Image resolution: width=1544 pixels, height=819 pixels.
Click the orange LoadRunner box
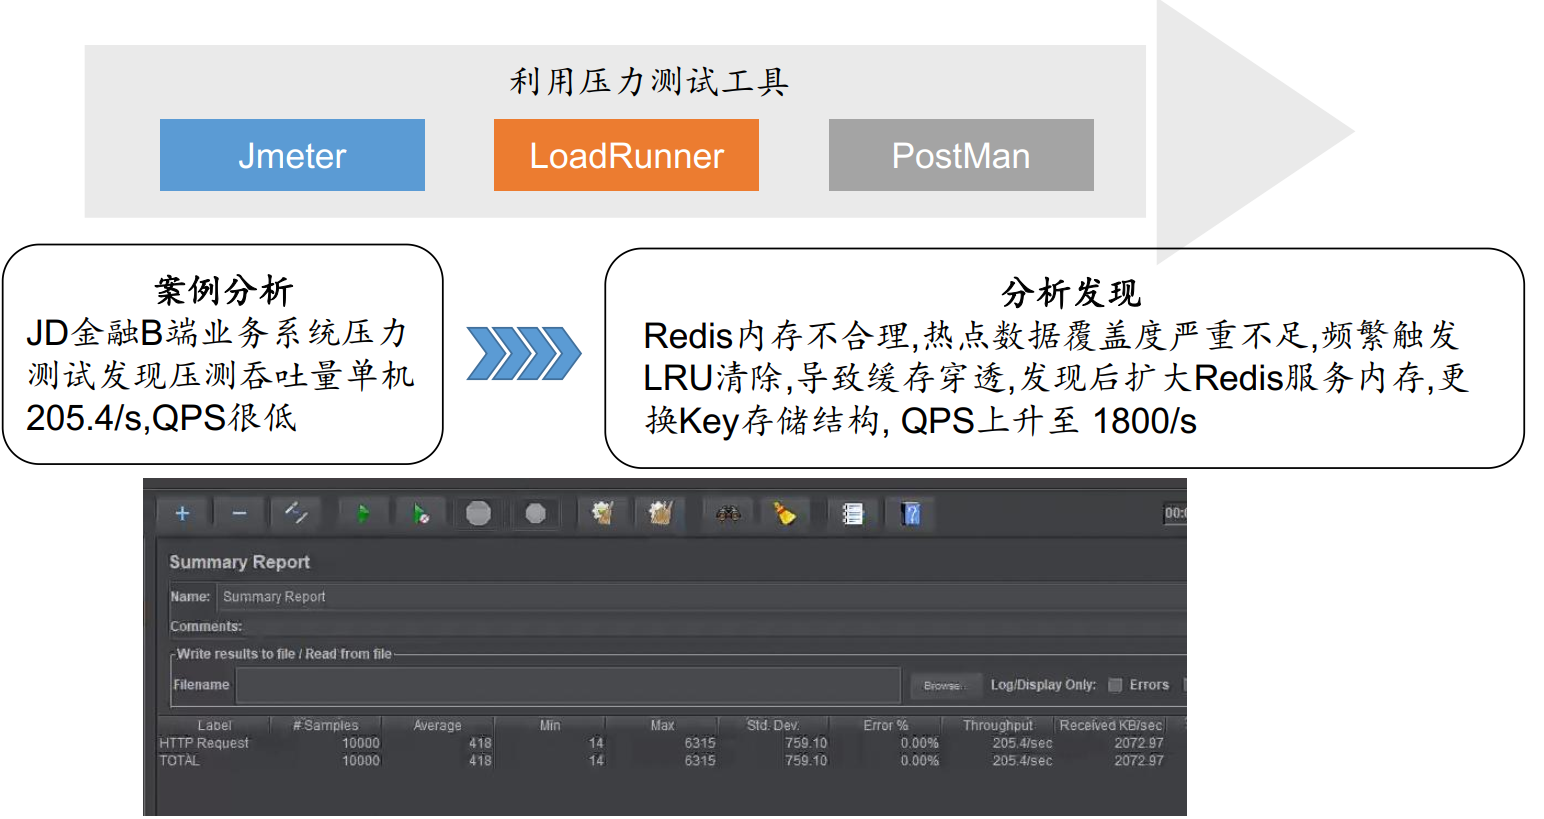626,155
